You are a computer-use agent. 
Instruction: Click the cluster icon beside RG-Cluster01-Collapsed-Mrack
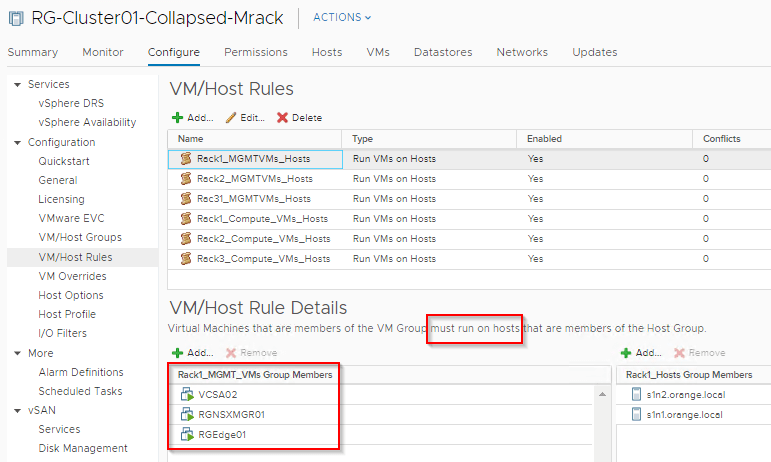16,19
